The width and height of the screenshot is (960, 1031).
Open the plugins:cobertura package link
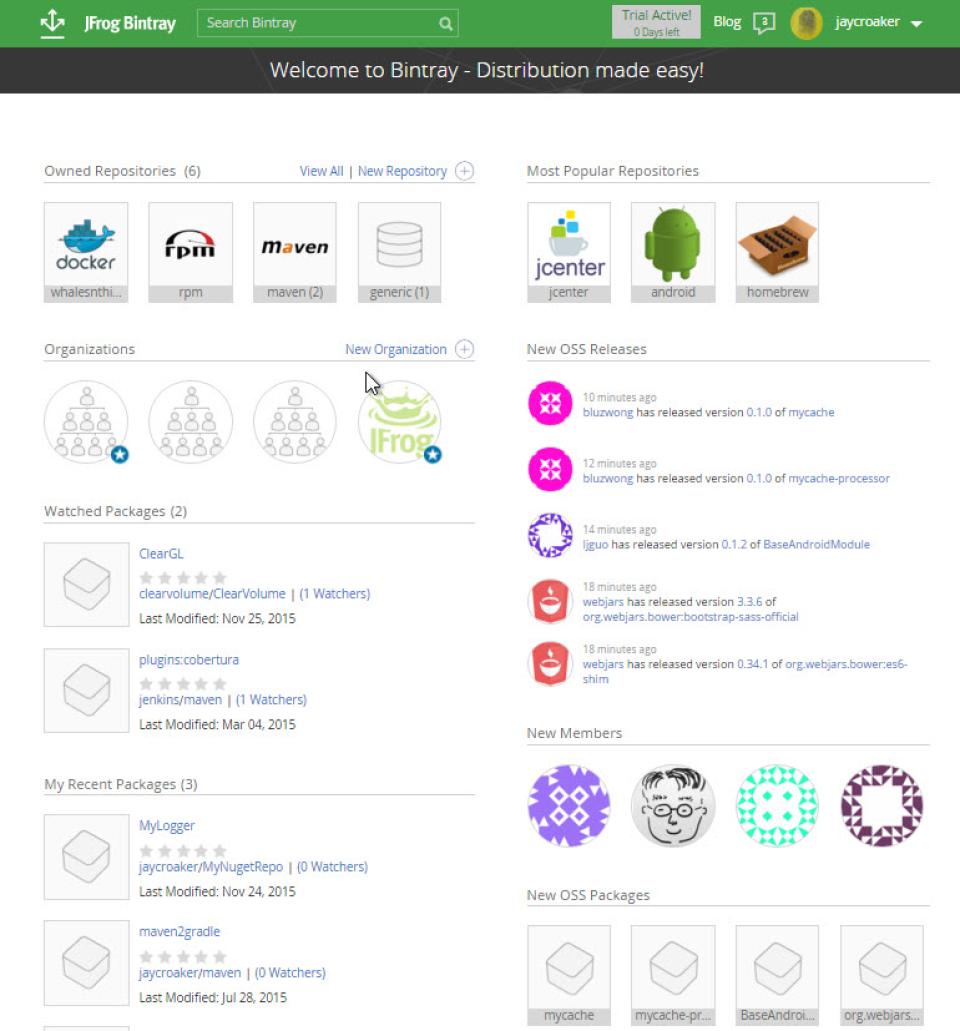pos(189,659)
